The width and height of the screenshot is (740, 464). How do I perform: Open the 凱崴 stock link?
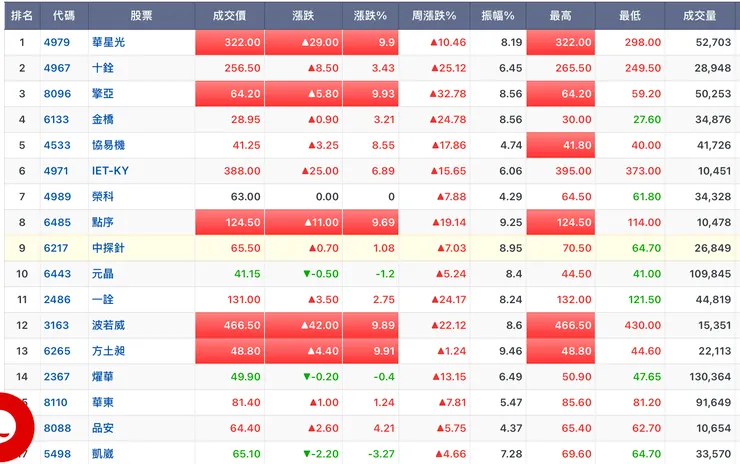103,454
